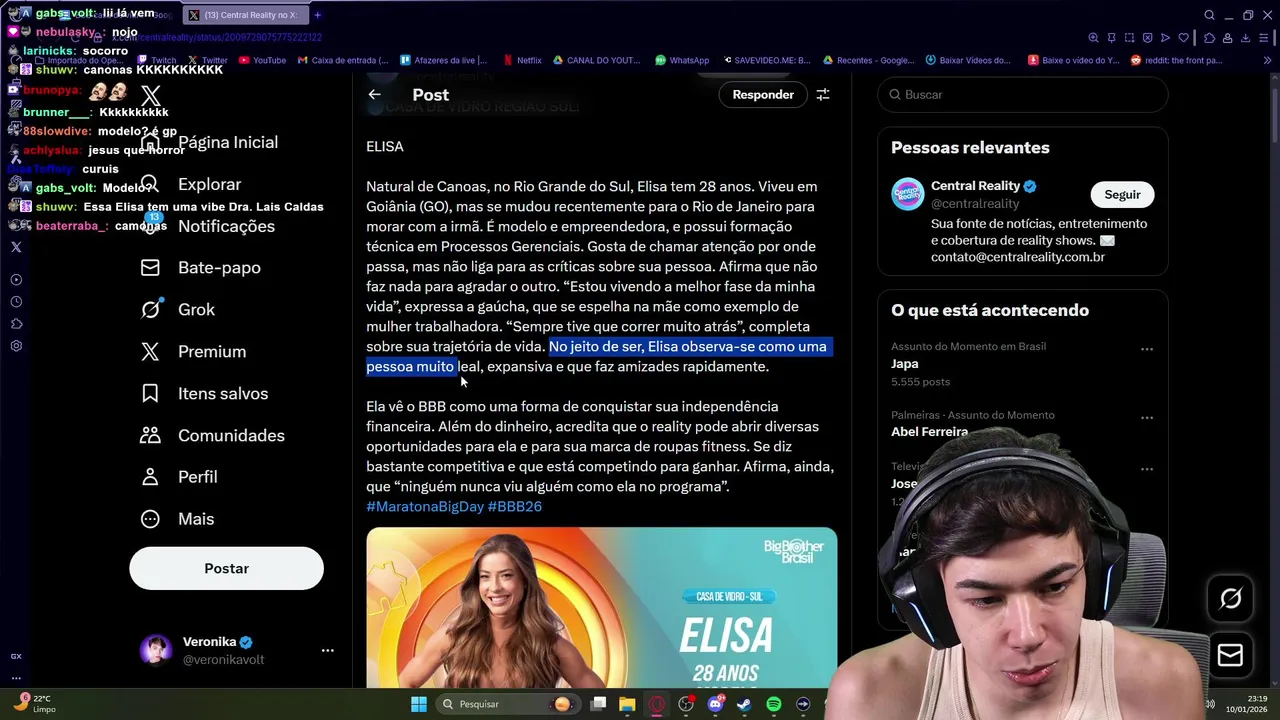
Task: Open downloads icon in browser toolbar
Action: pos(1246,38)
